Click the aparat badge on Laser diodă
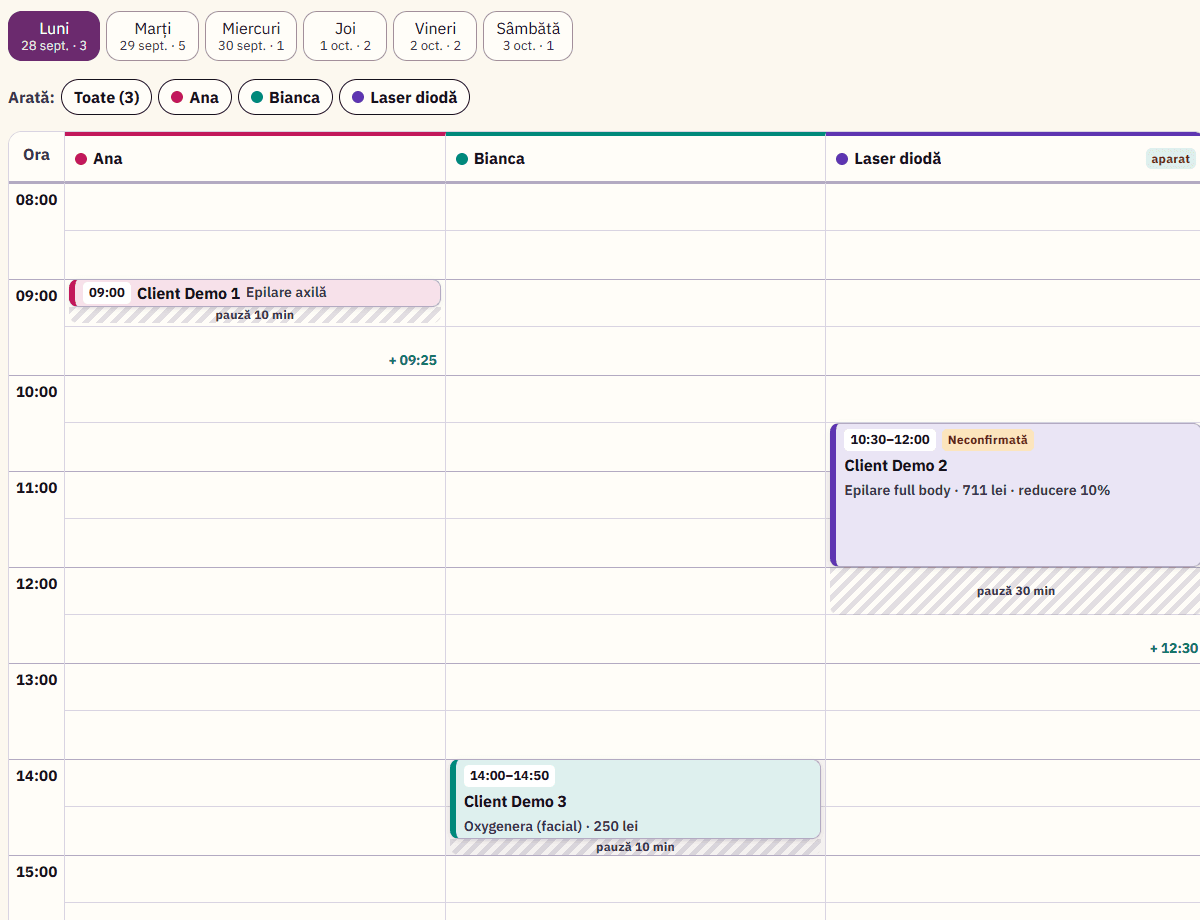The image size is (1200, 920). pos(1170,158)
